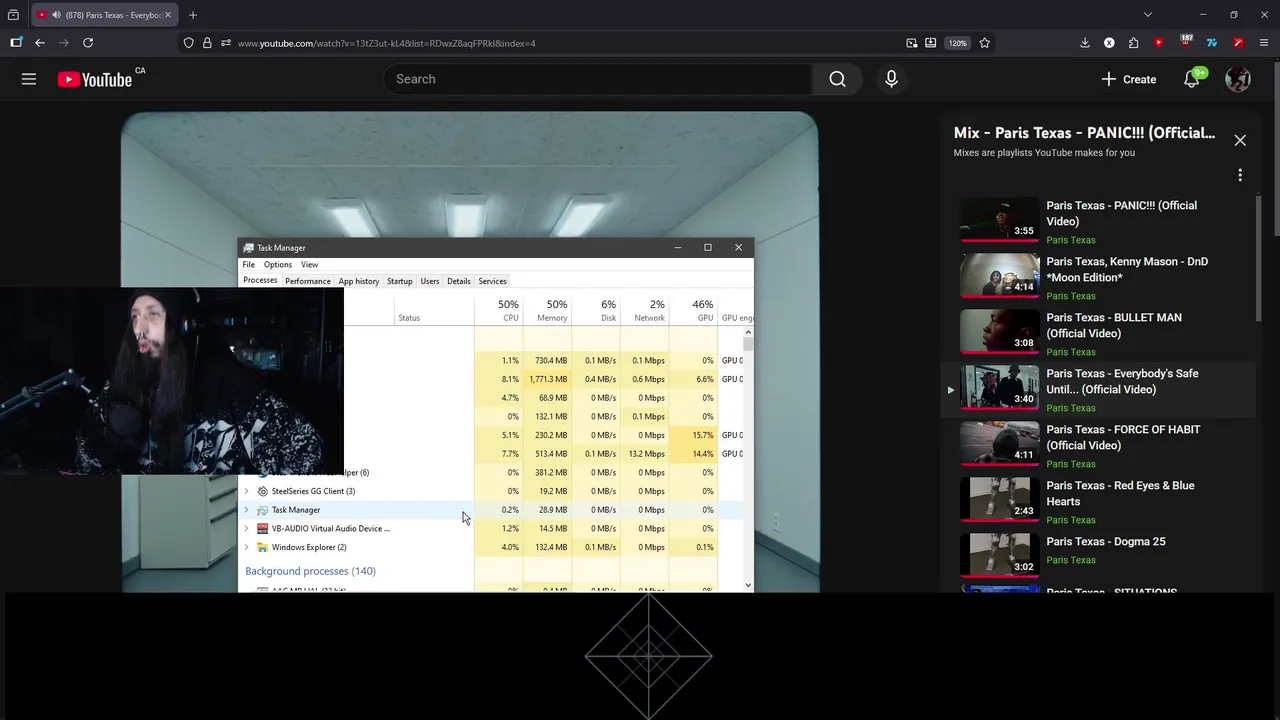Go back with the browser back arrow
Screen dimensions: 1280x720
tap(40, 43)
